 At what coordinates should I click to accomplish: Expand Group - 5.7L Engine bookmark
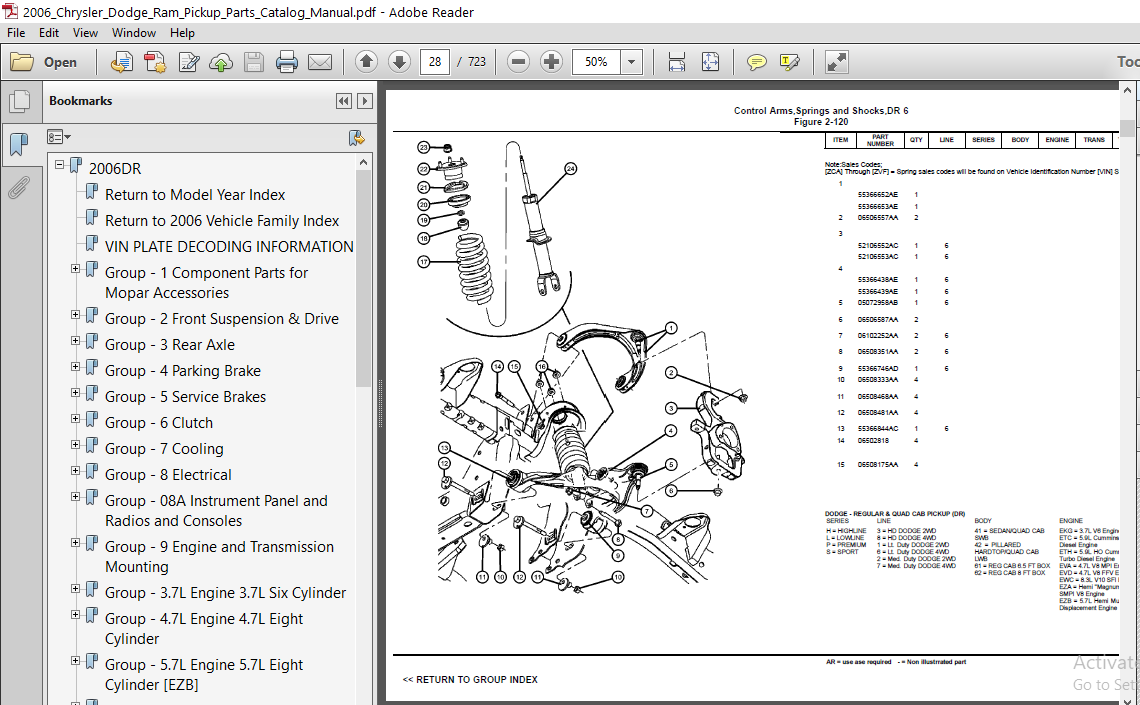pos(76,661)
